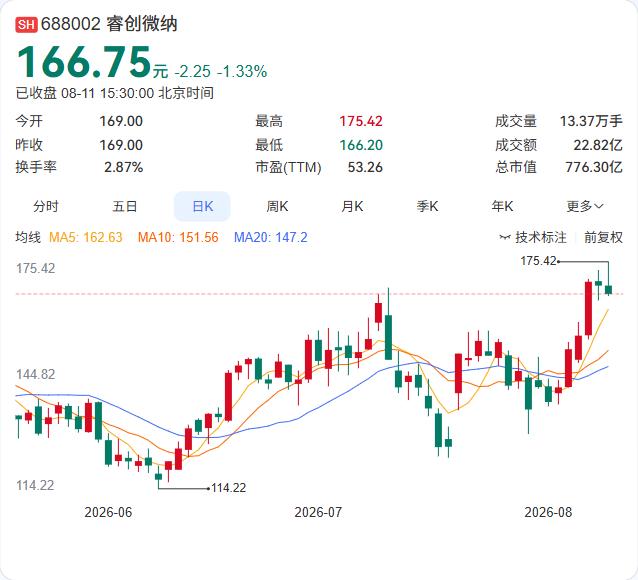Click the 2026-06 date axis label

coord(108,512)
